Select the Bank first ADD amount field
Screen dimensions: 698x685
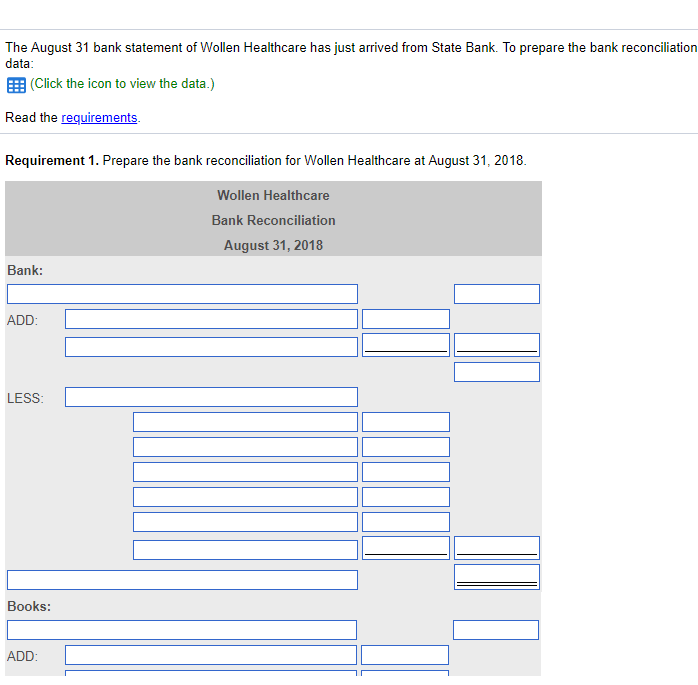pyautogui.click(x=406, y=319)
